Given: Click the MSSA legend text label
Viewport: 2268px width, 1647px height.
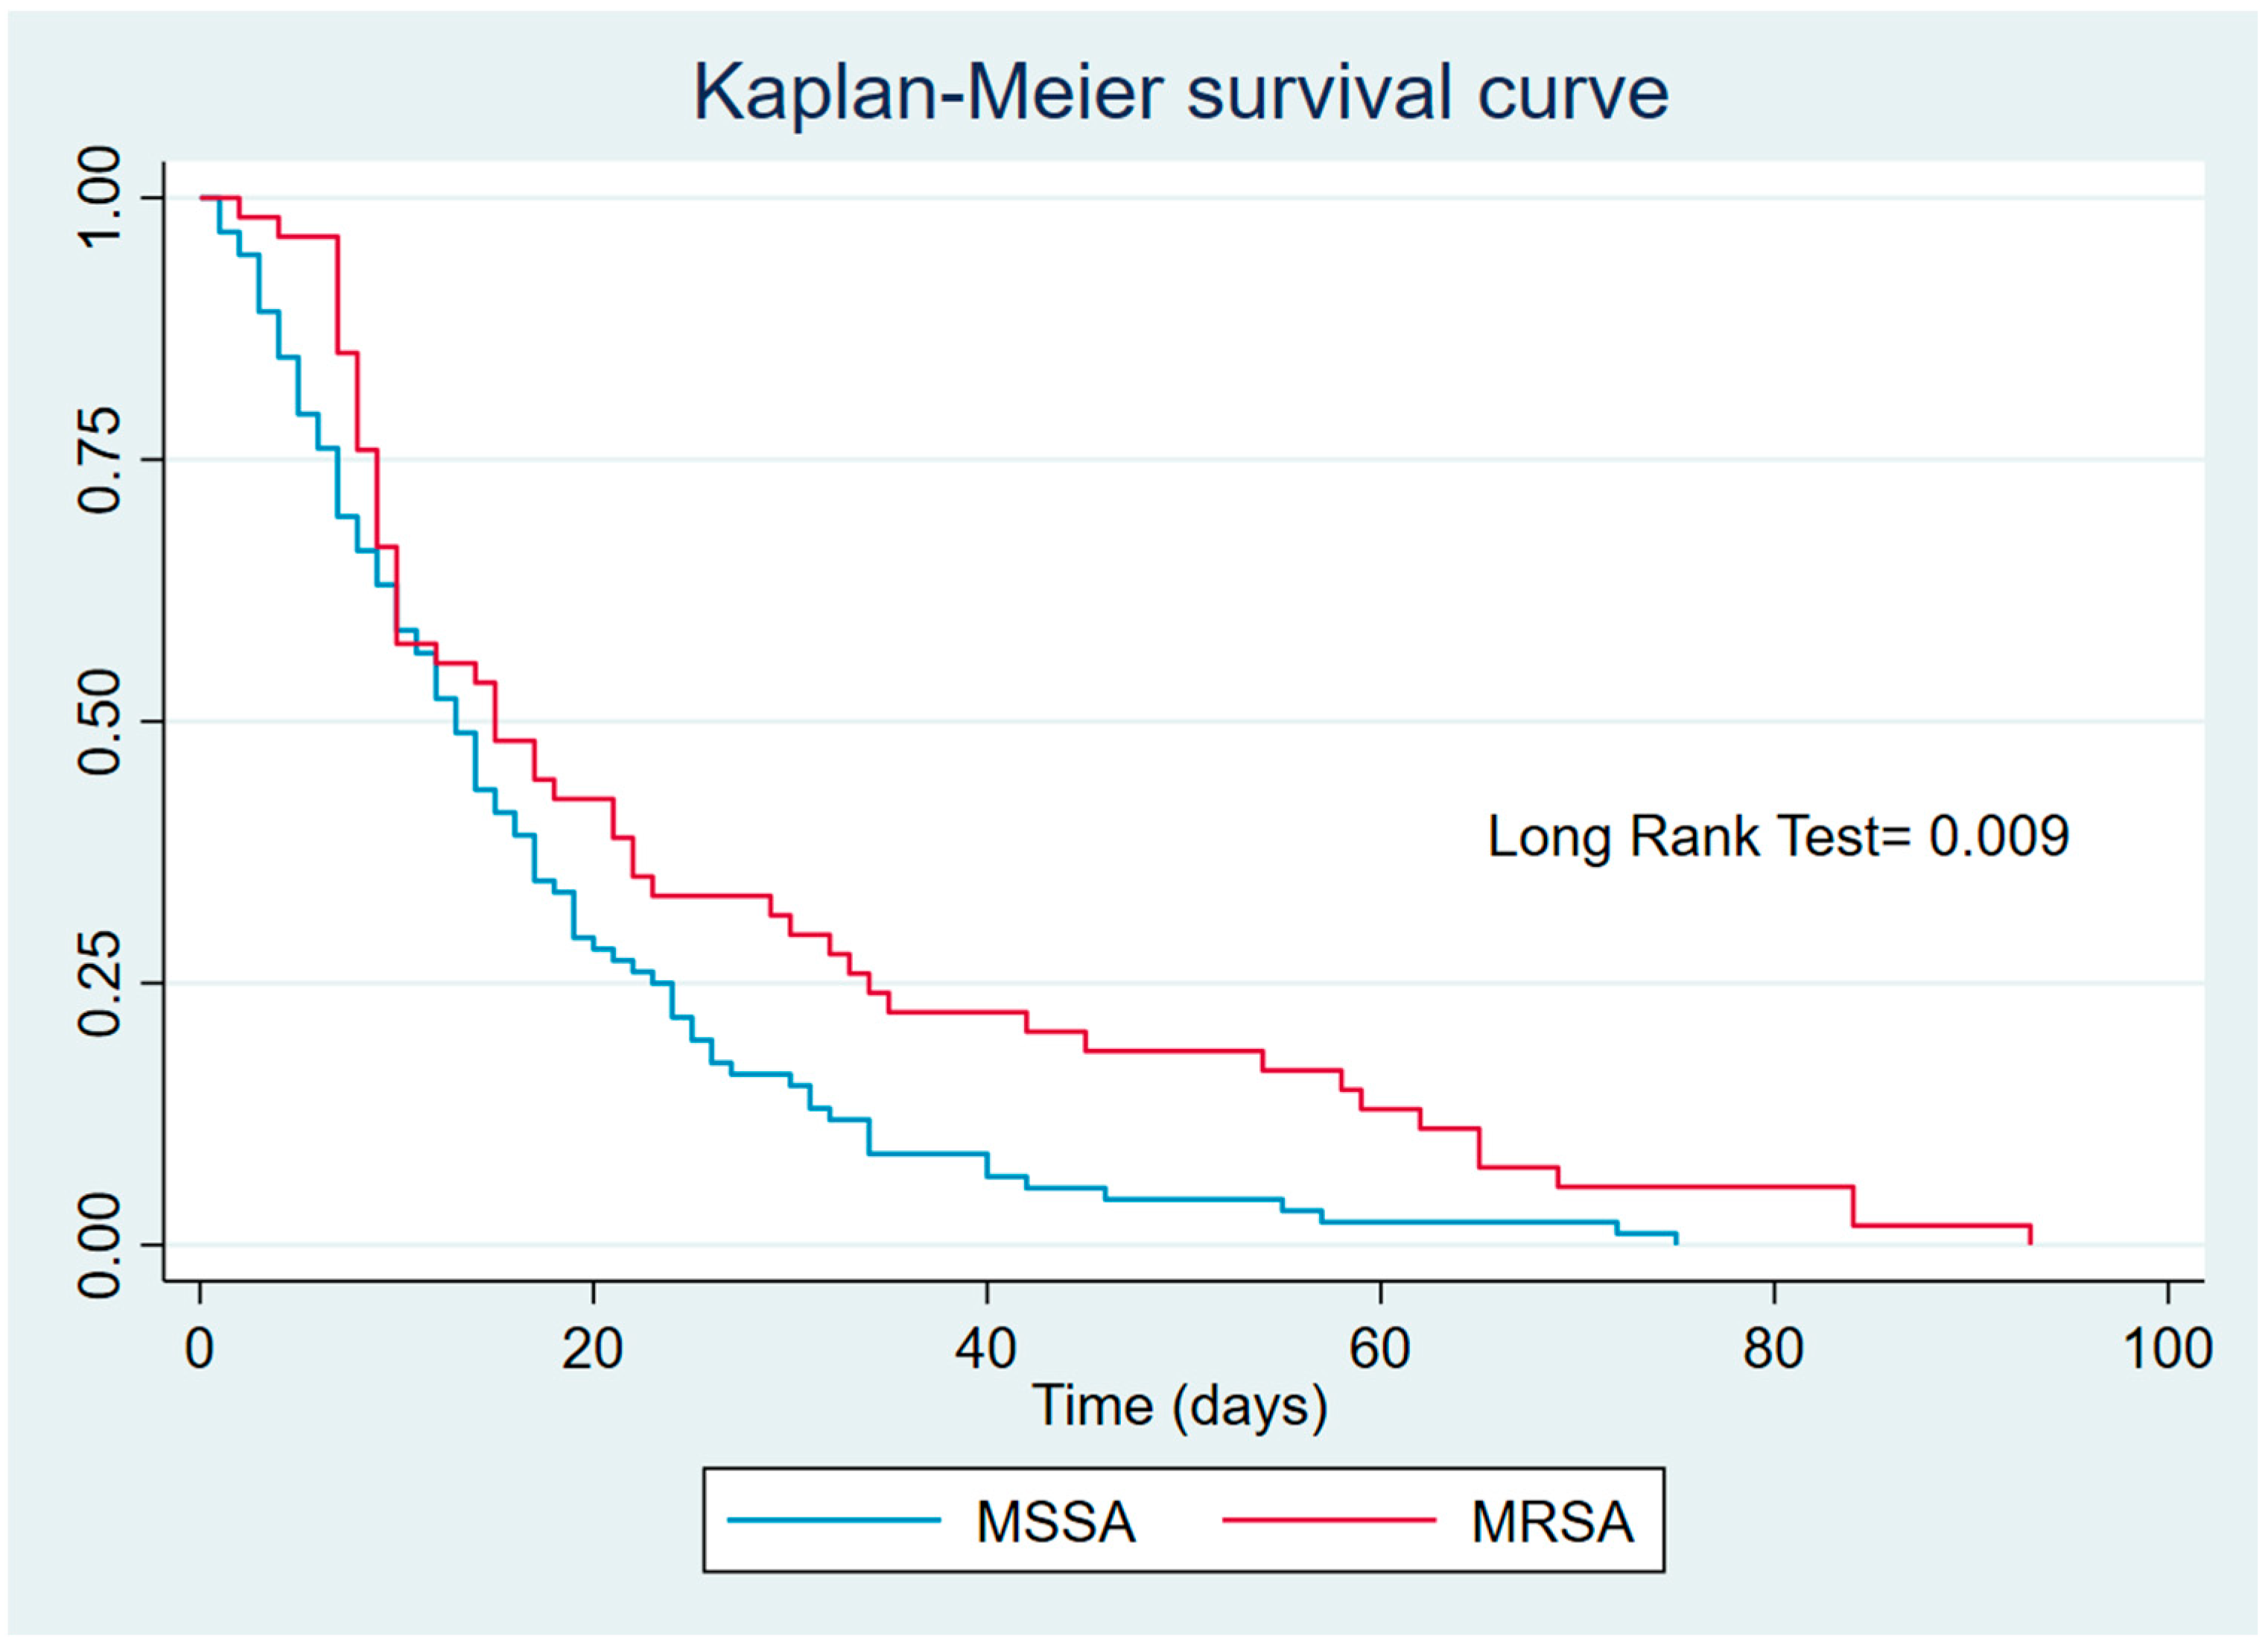Looking at the screenshot, I should 1056,1521.
